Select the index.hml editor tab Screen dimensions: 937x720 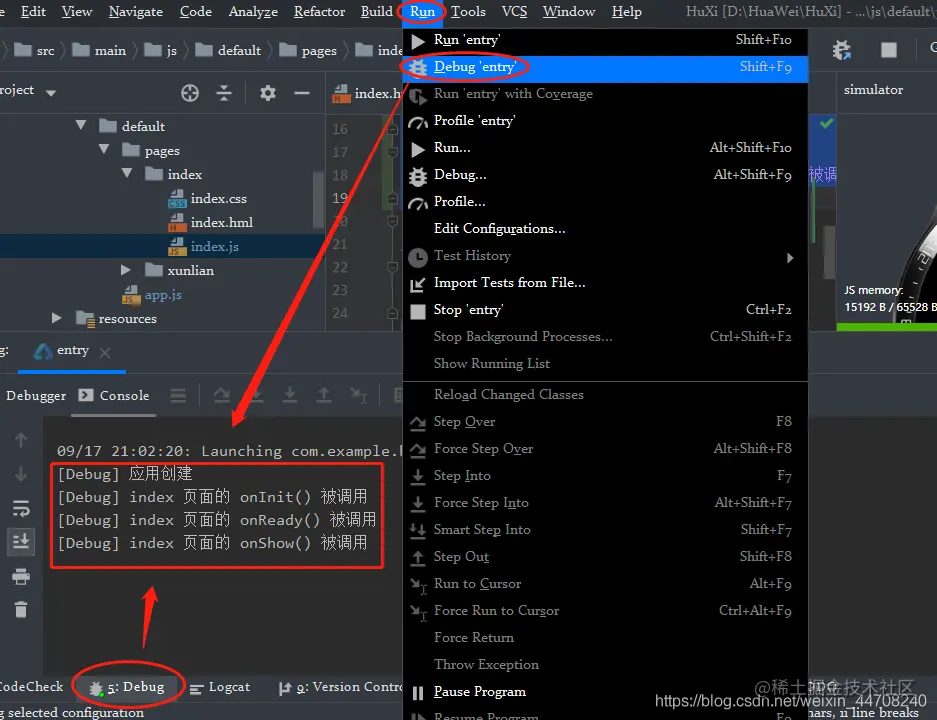pyautogui.click(x=367, y=93)
